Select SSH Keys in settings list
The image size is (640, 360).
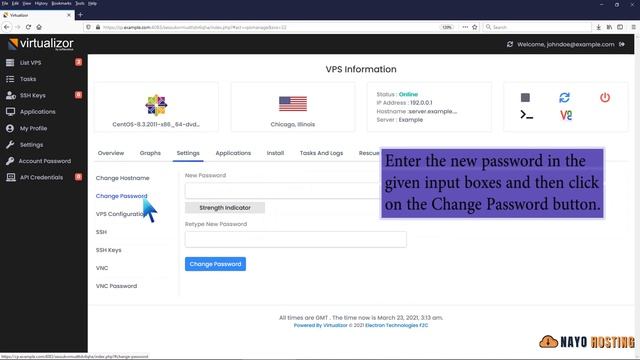pyautogui.click(x=109, y=250)
